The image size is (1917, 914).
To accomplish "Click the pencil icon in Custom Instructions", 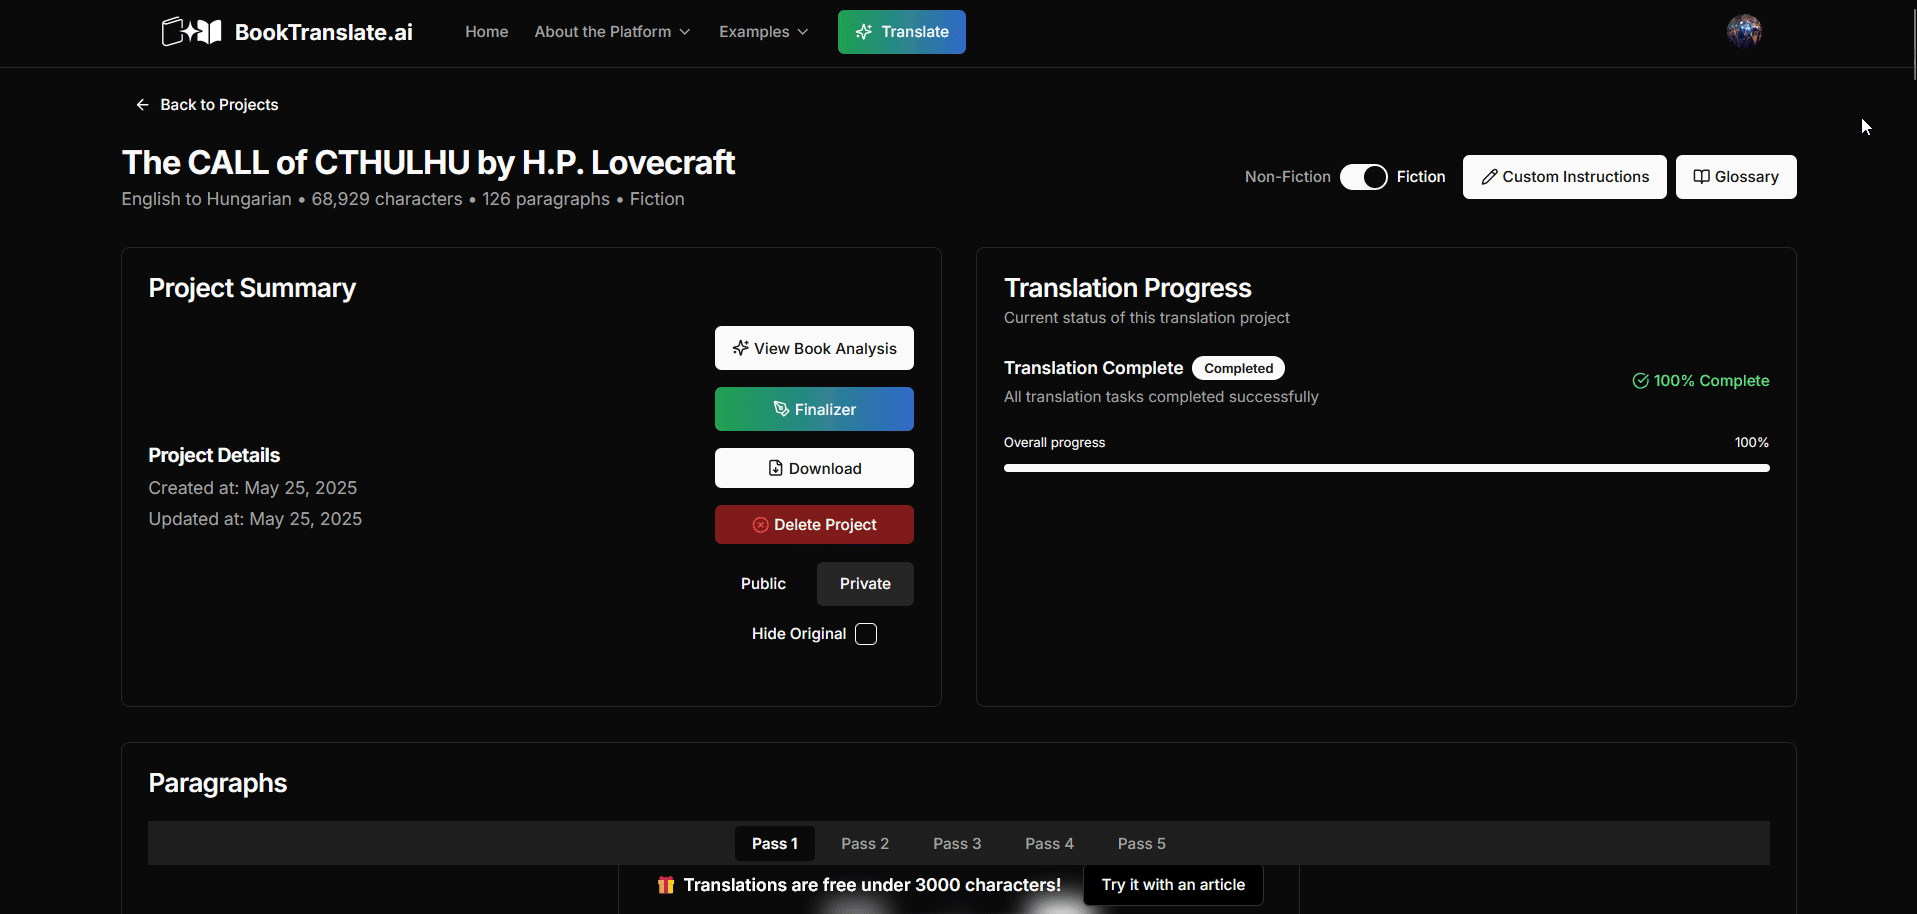I will tap(1489, 177).
